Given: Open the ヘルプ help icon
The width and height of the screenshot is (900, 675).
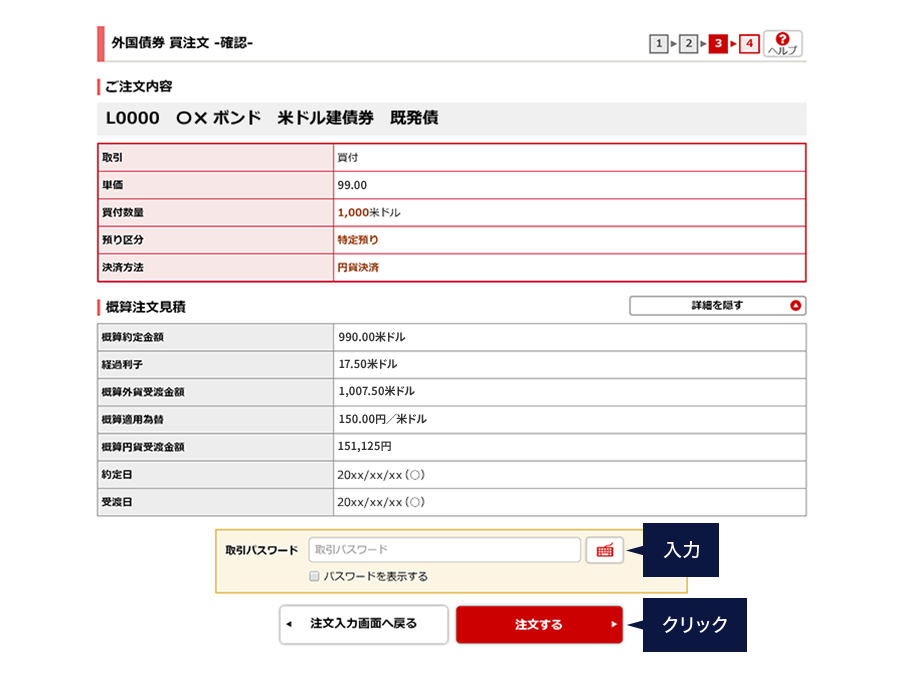Looking at the screenshot, I should pos(782,44).
